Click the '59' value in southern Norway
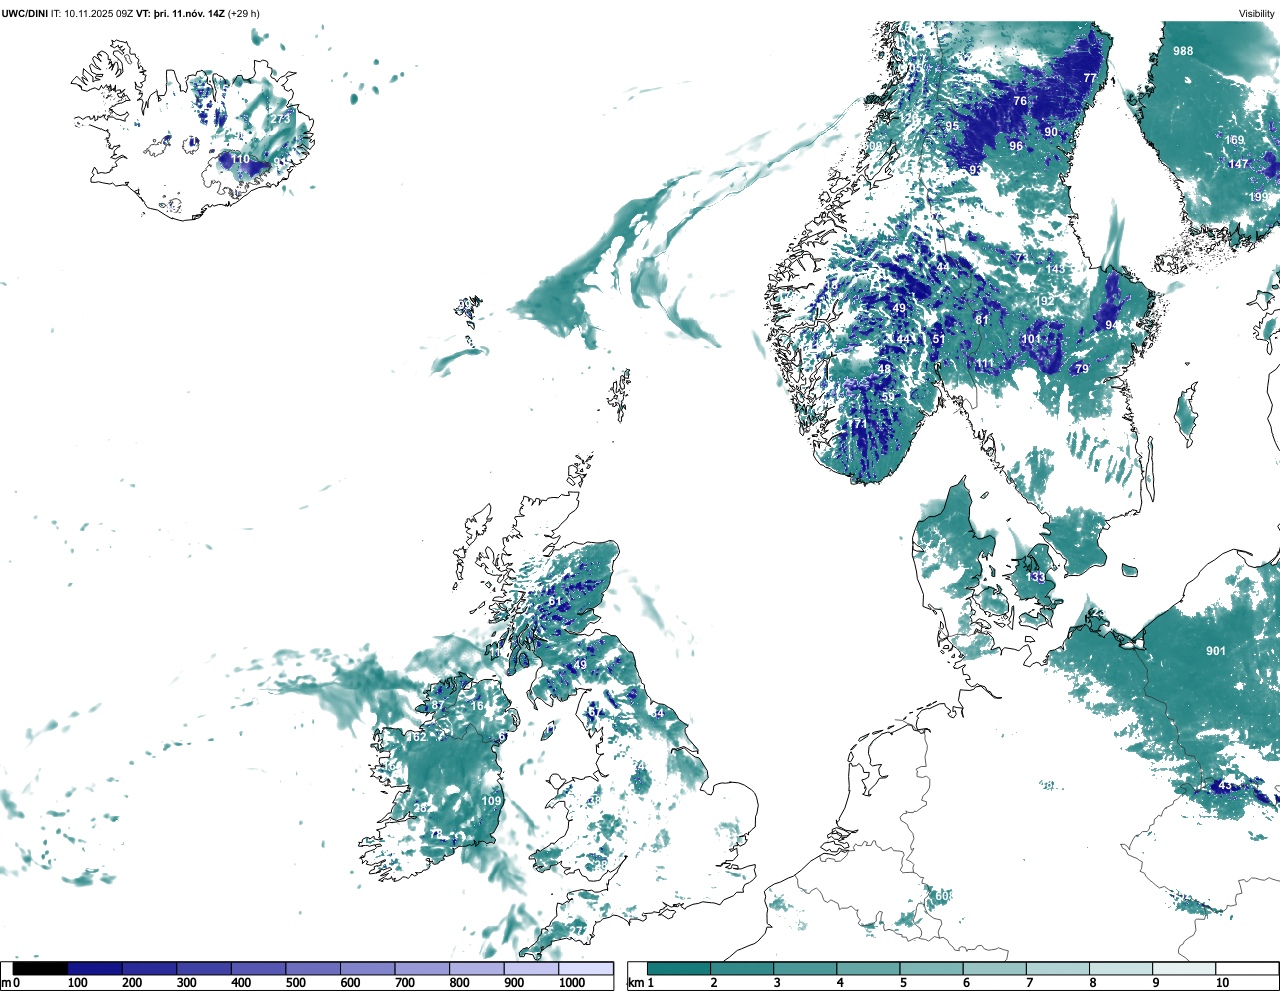 888,398
